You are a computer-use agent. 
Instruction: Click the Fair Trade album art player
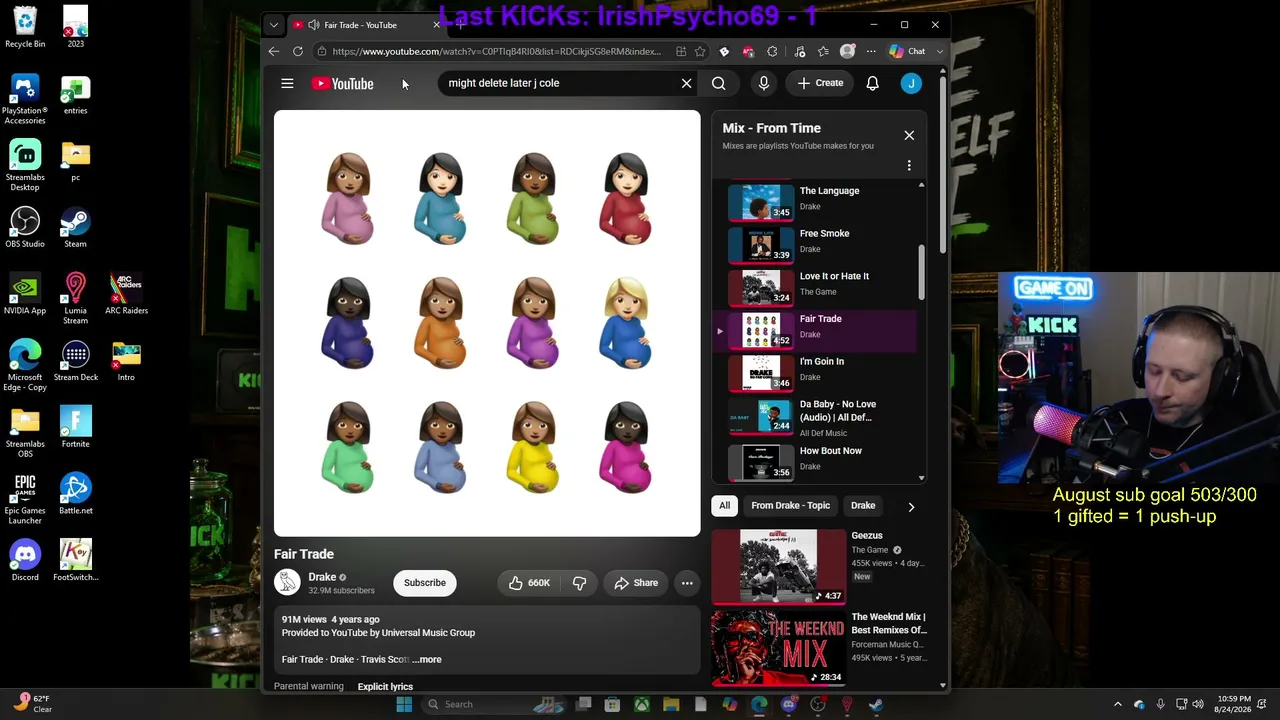487,323
